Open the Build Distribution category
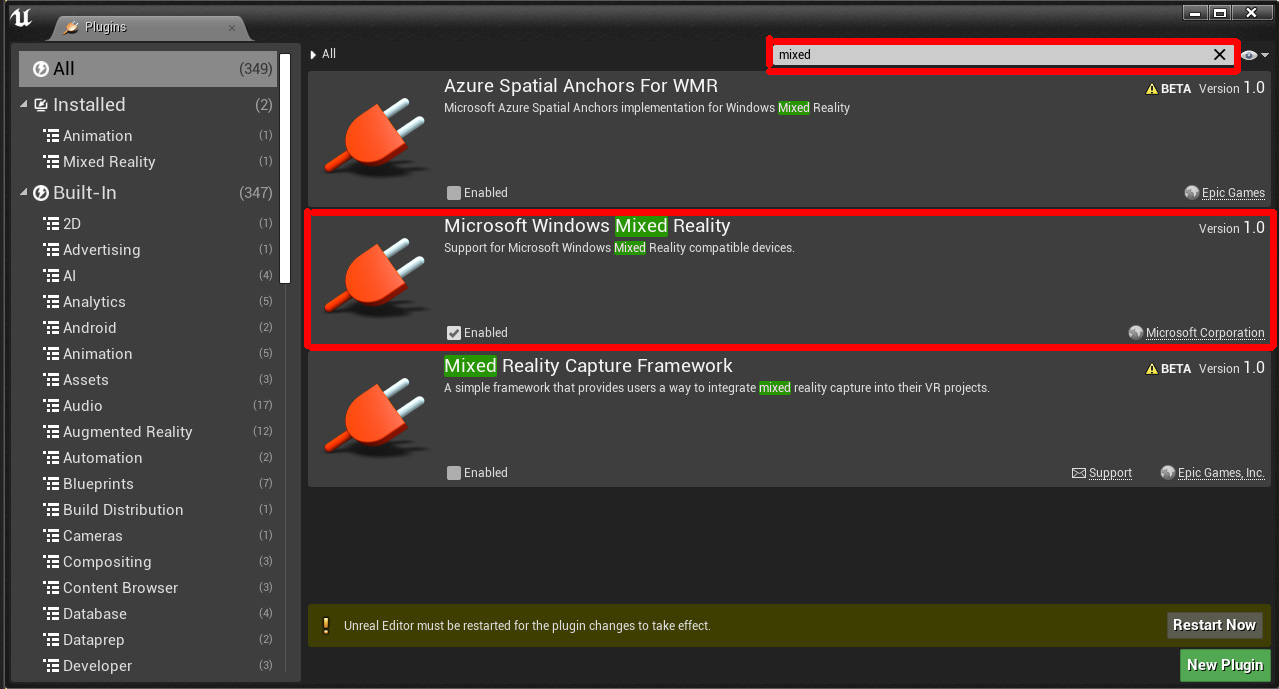The height and width of the screenshot is (689, 1279). point(148,510)
